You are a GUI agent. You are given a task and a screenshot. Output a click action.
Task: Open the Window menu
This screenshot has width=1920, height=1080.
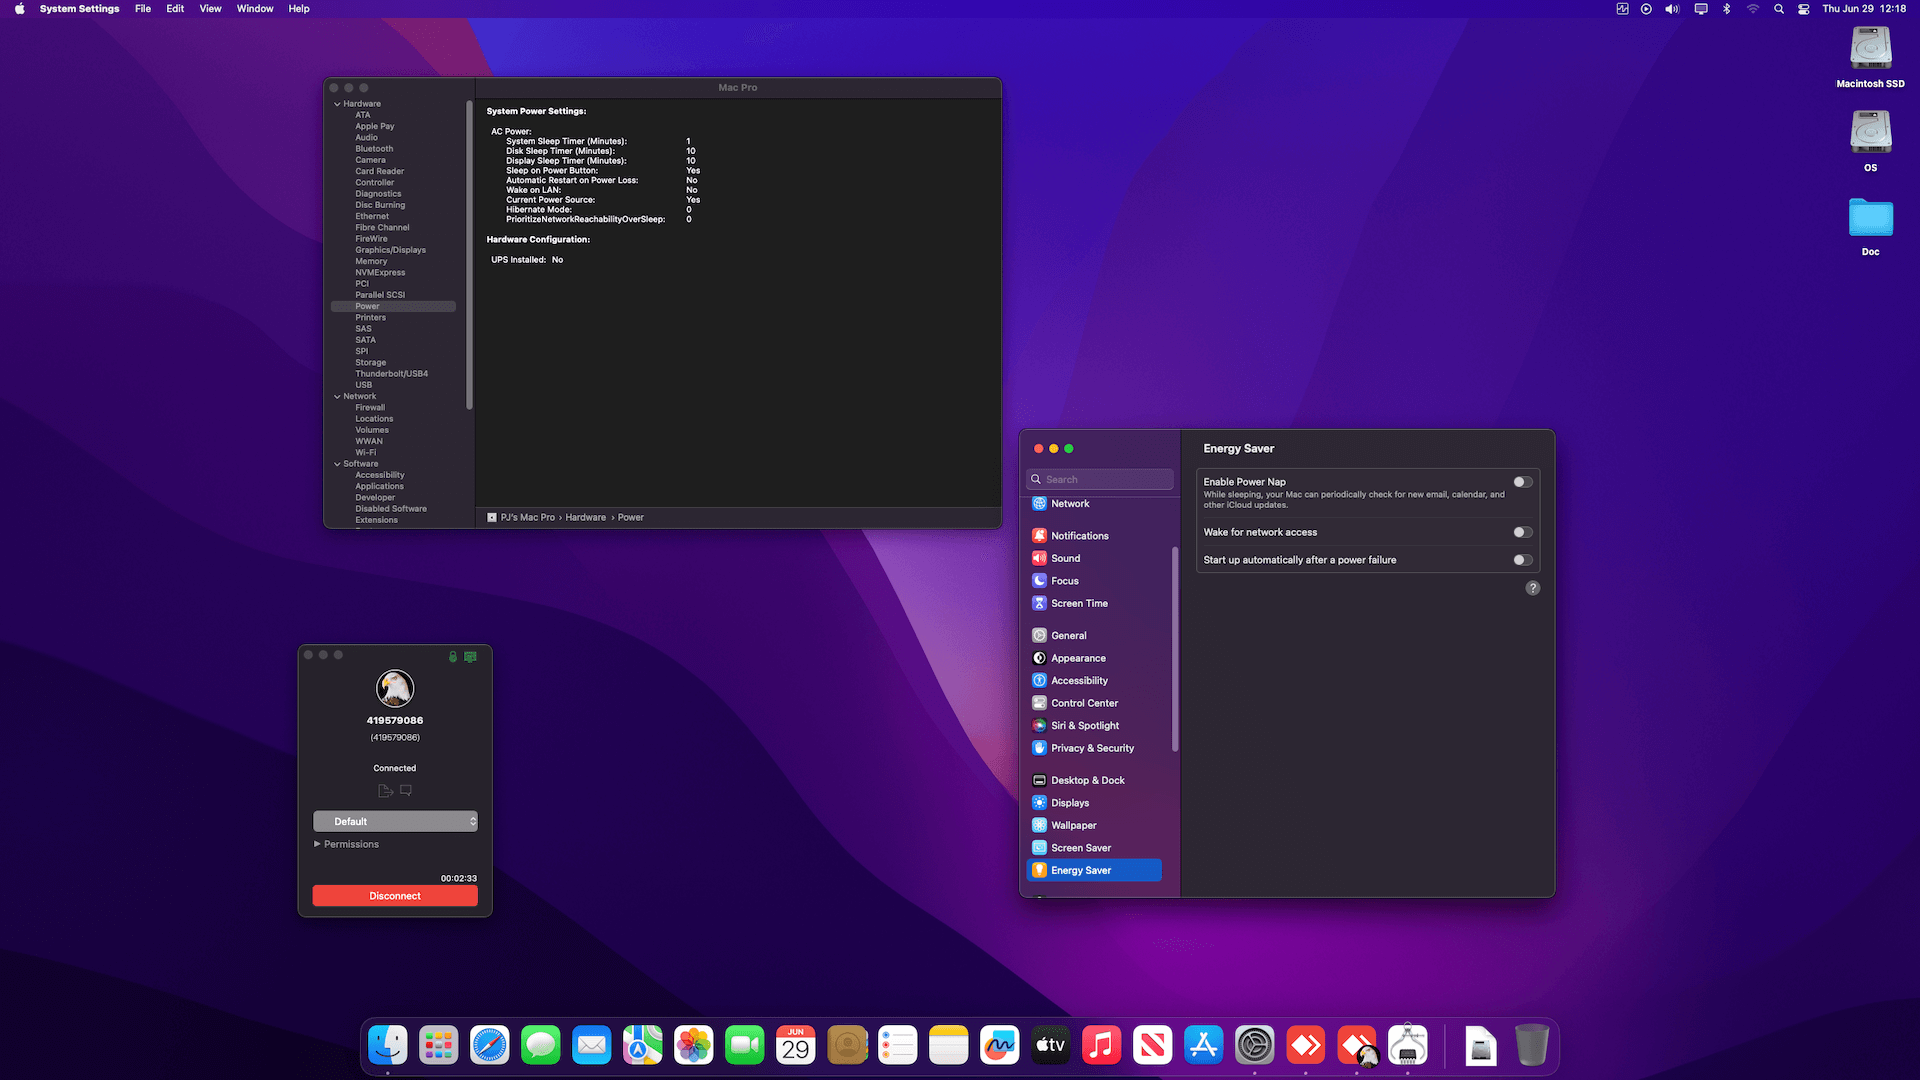click(x=255, y=9)
